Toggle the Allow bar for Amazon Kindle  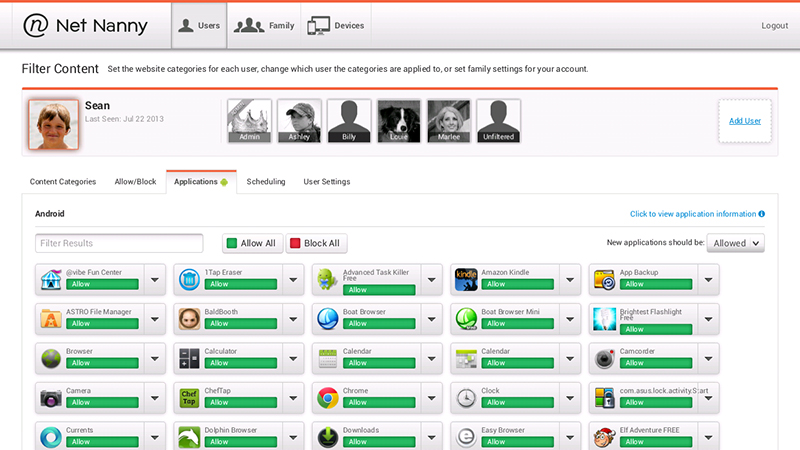(x=517, y=284)
